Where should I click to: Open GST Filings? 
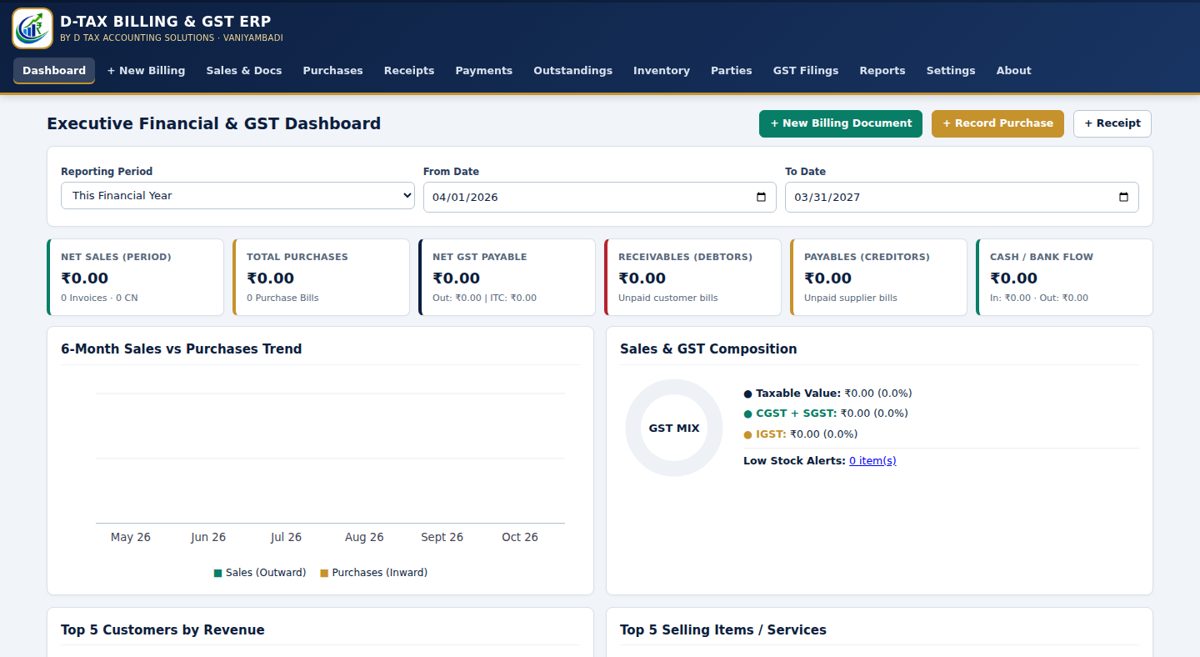806,71
